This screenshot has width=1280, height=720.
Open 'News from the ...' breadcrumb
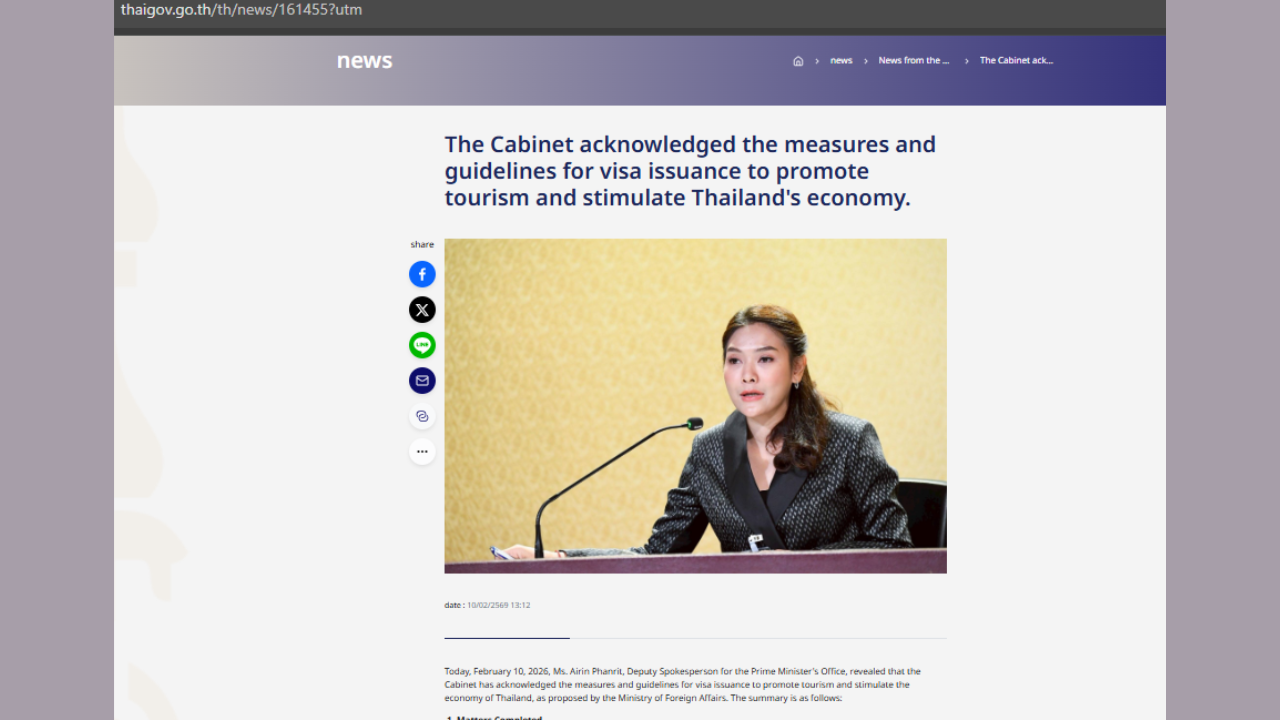click(913, 61)
